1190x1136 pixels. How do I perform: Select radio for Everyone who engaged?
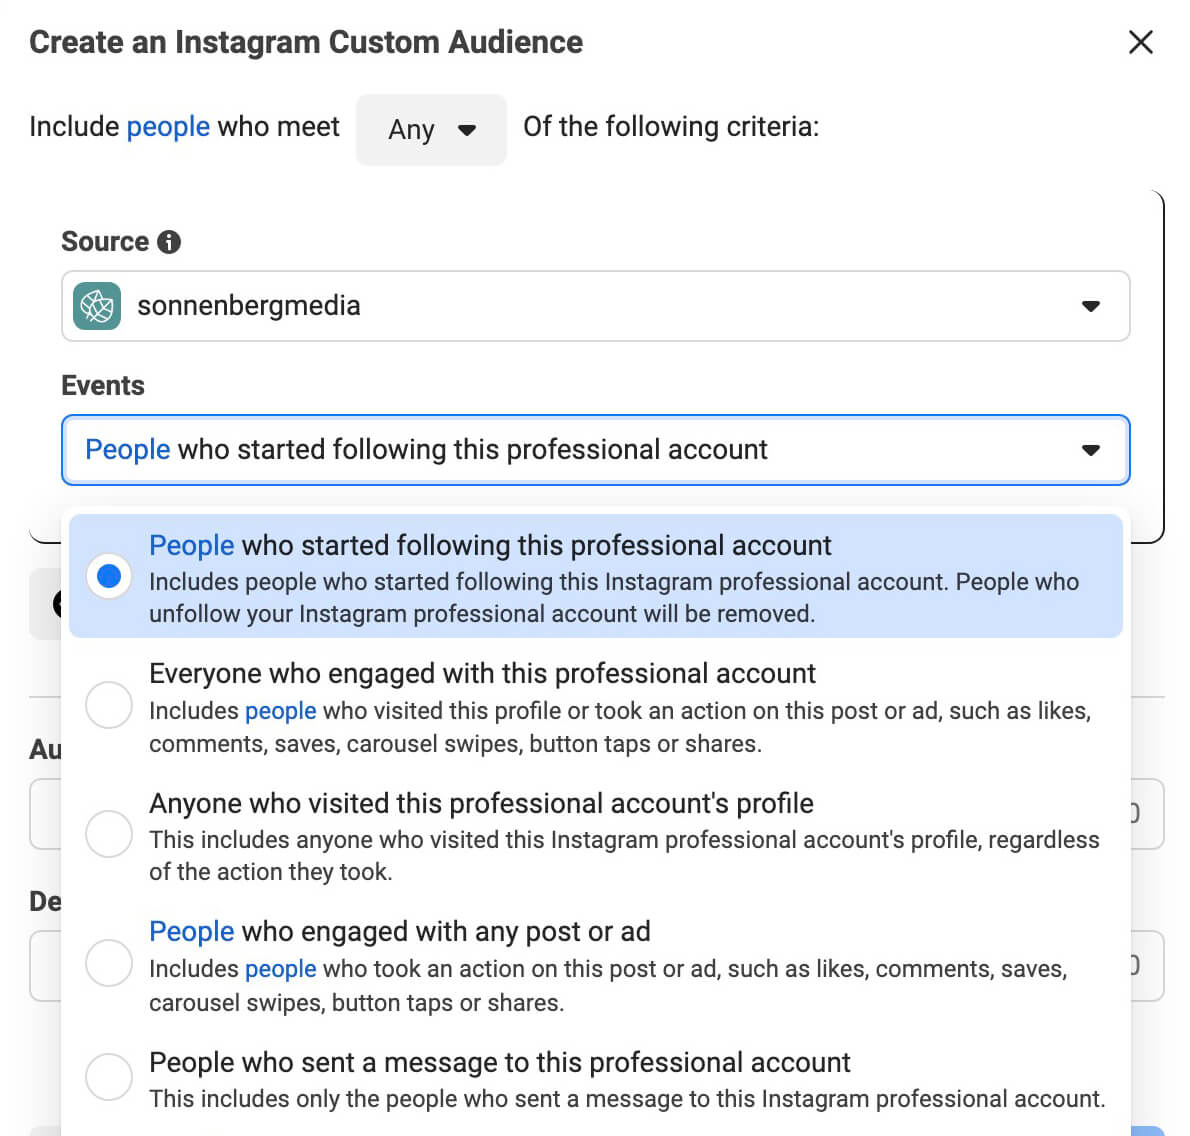point(109,705)
